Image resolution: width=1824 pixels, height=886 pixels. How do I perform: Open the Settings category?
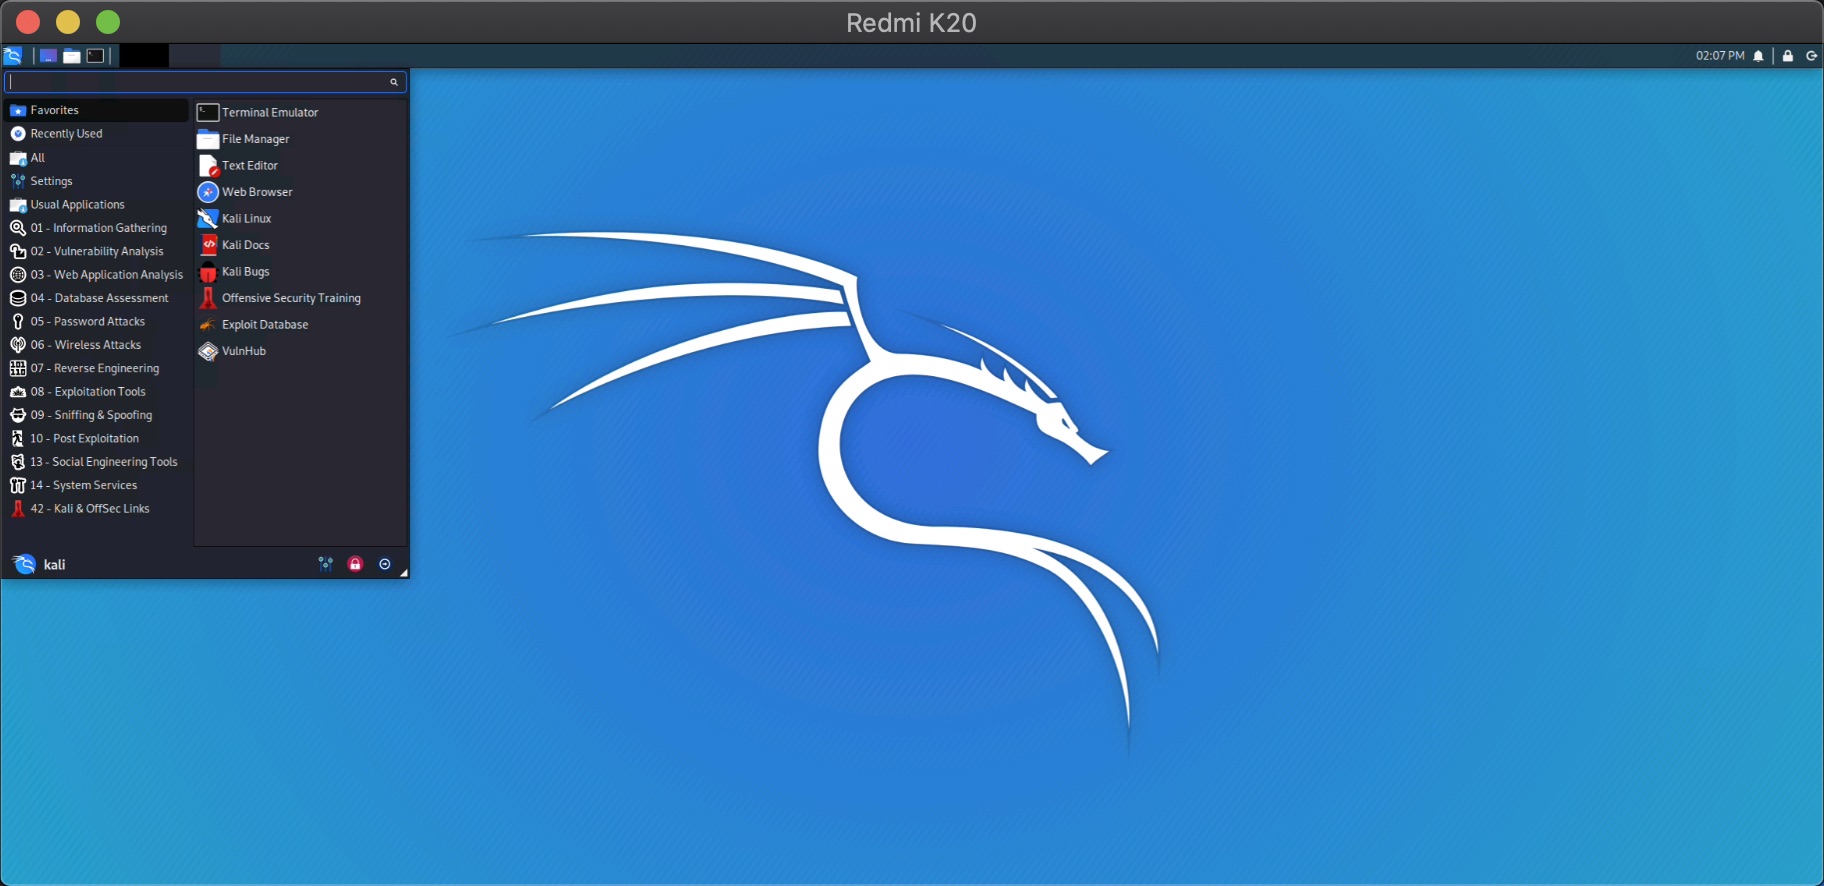tap(97, 181)
